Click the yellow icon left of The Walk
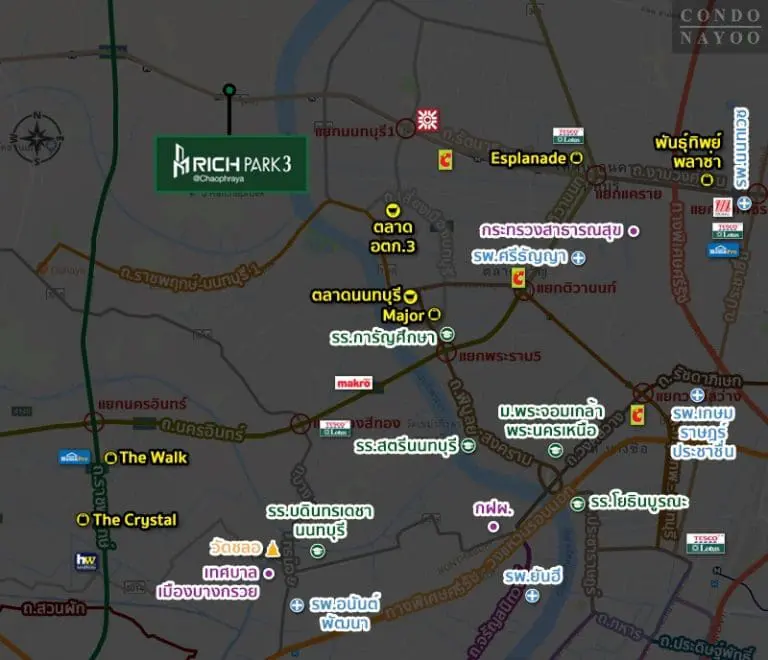The image size is (768, 660). [x=111, y=458]
